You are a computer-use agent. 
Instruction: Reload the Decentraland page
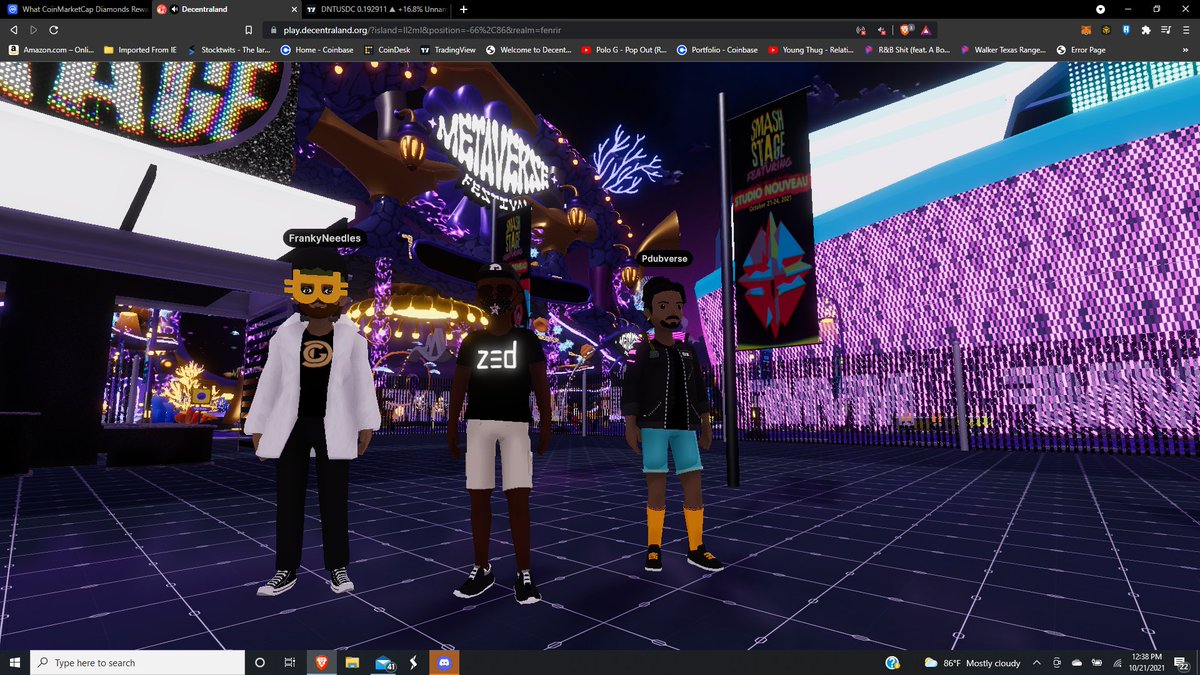click(54, 30)
